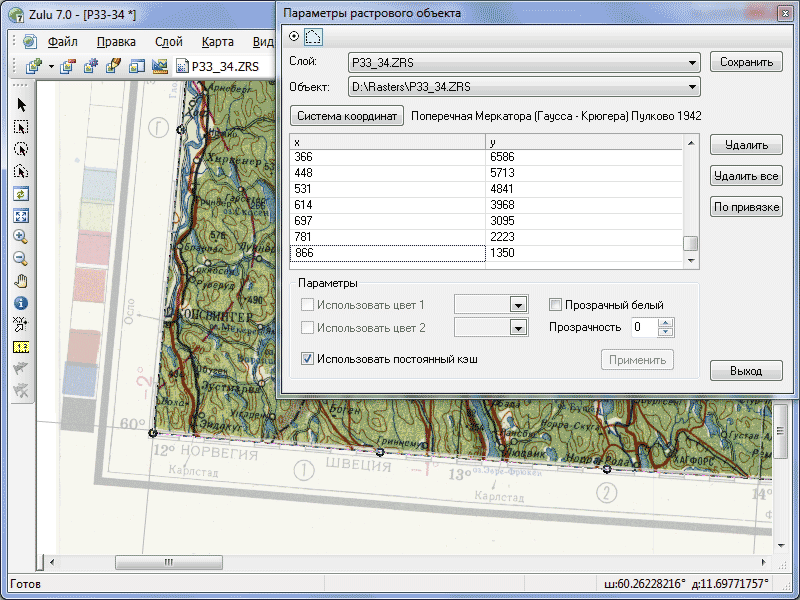Viewport: 800px width, 600px height.
Task: Click the zoom in magnifier tool
Action: click(x=21, y=237)
